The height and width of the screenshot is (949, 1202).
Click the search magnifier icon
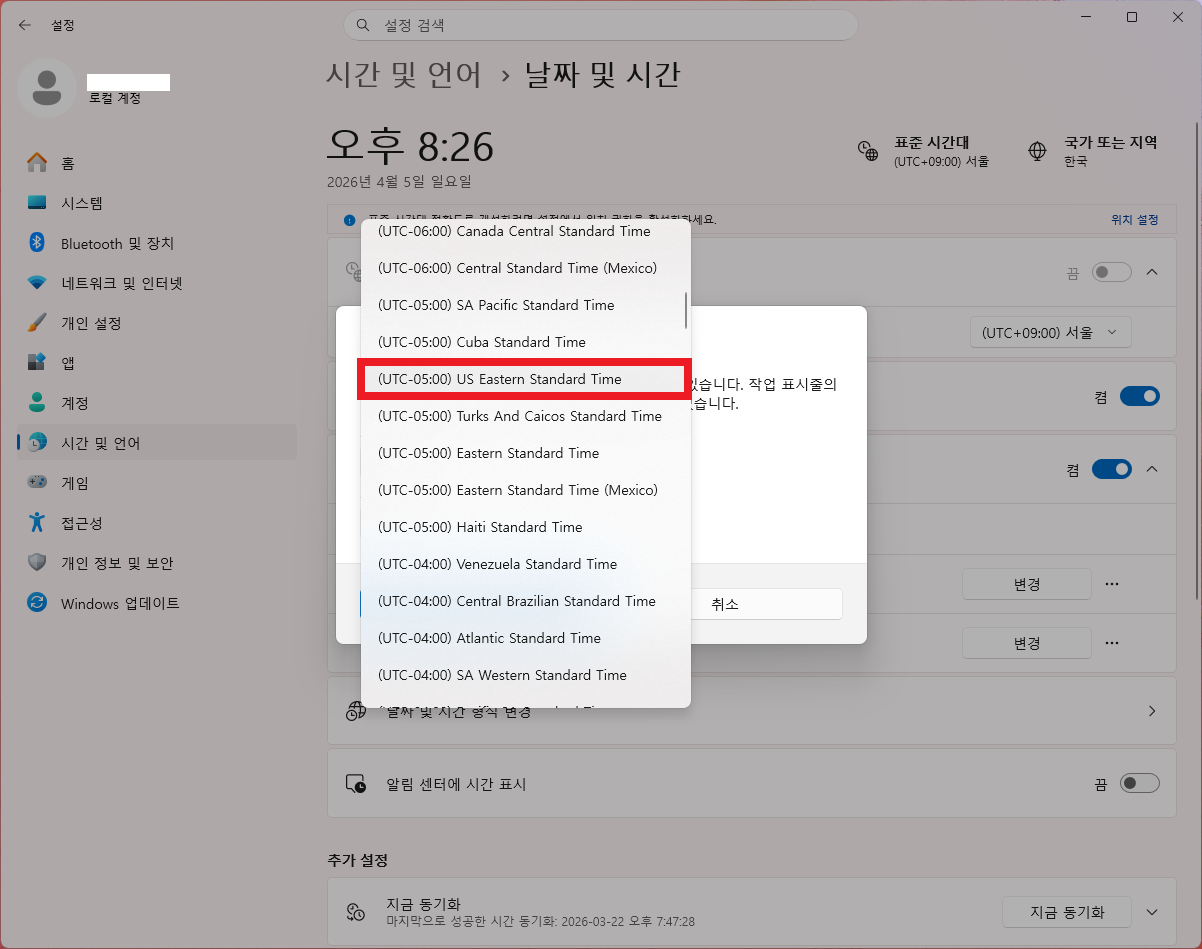point(364,25)
